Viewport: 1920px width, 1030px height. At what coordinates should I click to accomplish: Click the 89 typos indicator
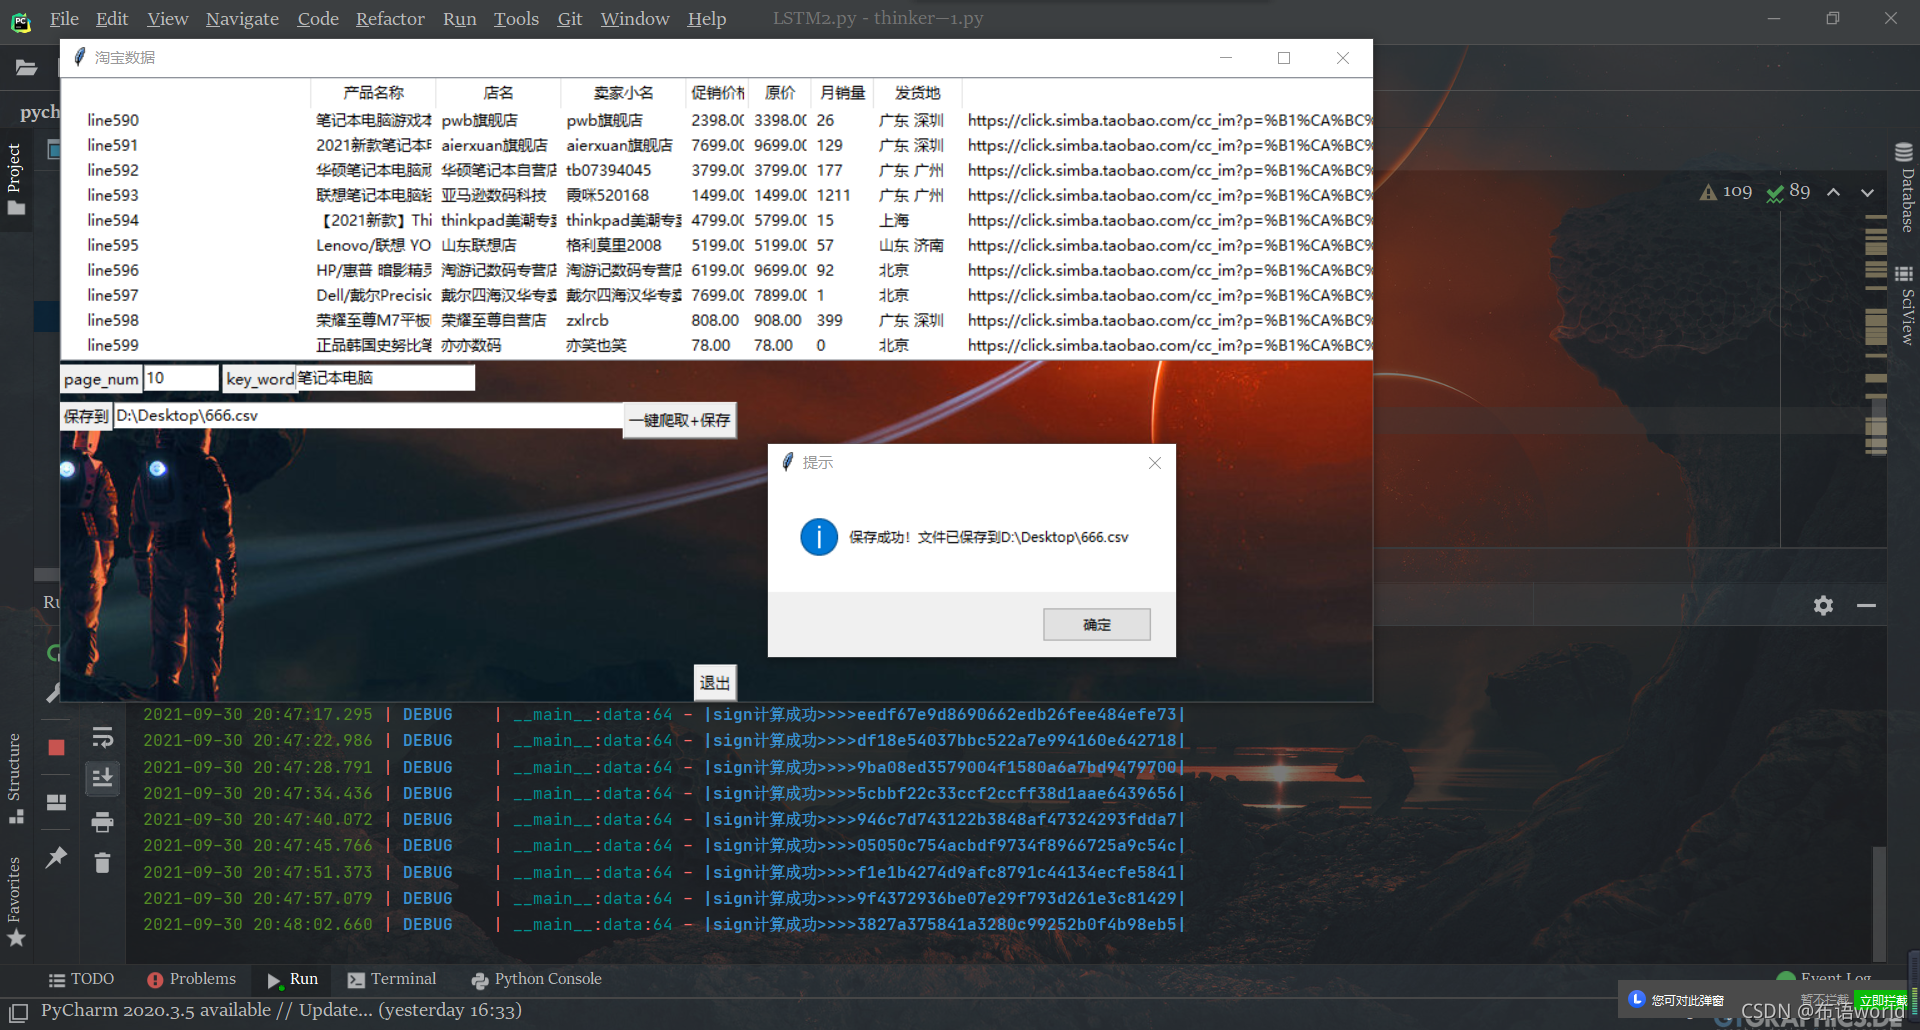click(x=1788, y=191)
